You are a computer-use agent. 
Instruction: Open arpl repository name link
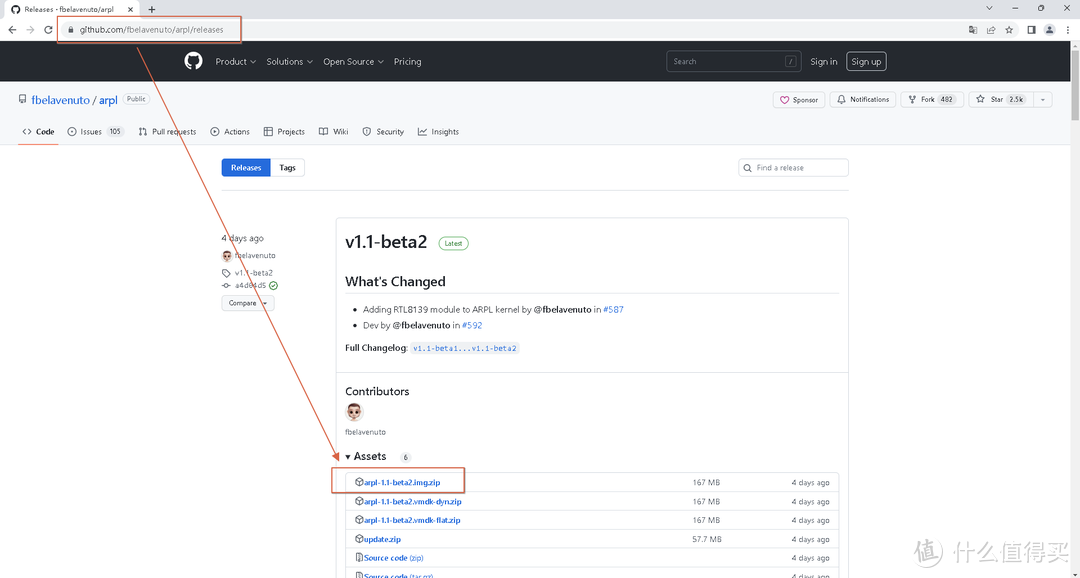point(108,100)
